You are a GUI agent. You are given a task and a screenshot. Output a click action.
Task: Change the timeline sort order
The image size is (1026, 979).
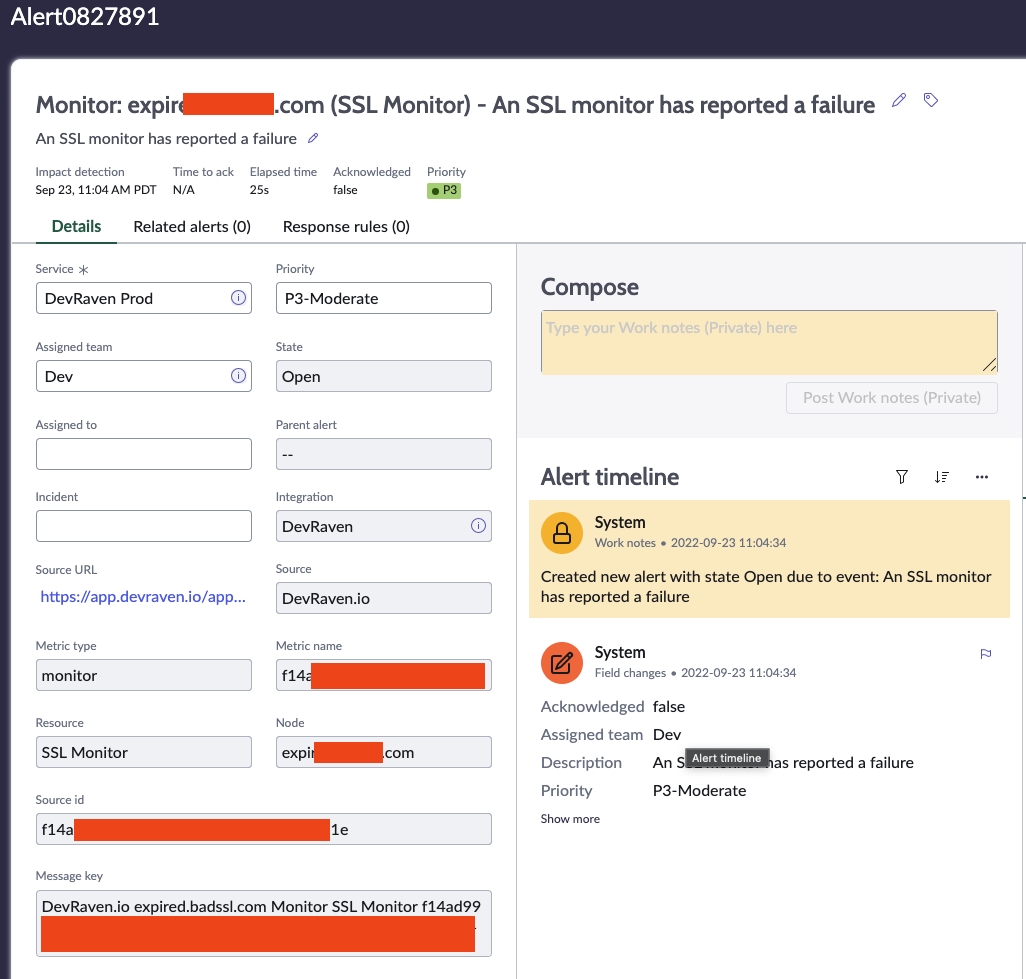pos(941,477)
